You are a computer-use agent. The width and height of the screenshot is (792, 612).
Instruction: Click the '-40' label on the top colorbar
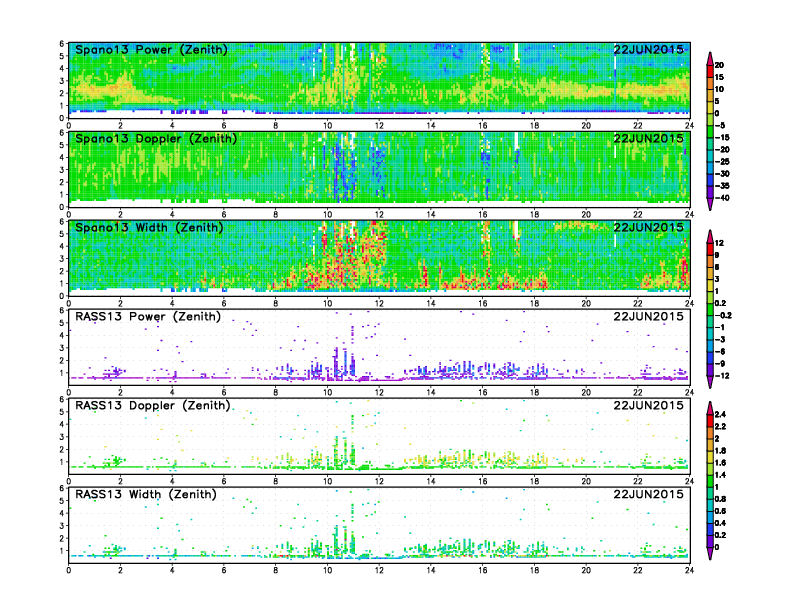(722, 198)
